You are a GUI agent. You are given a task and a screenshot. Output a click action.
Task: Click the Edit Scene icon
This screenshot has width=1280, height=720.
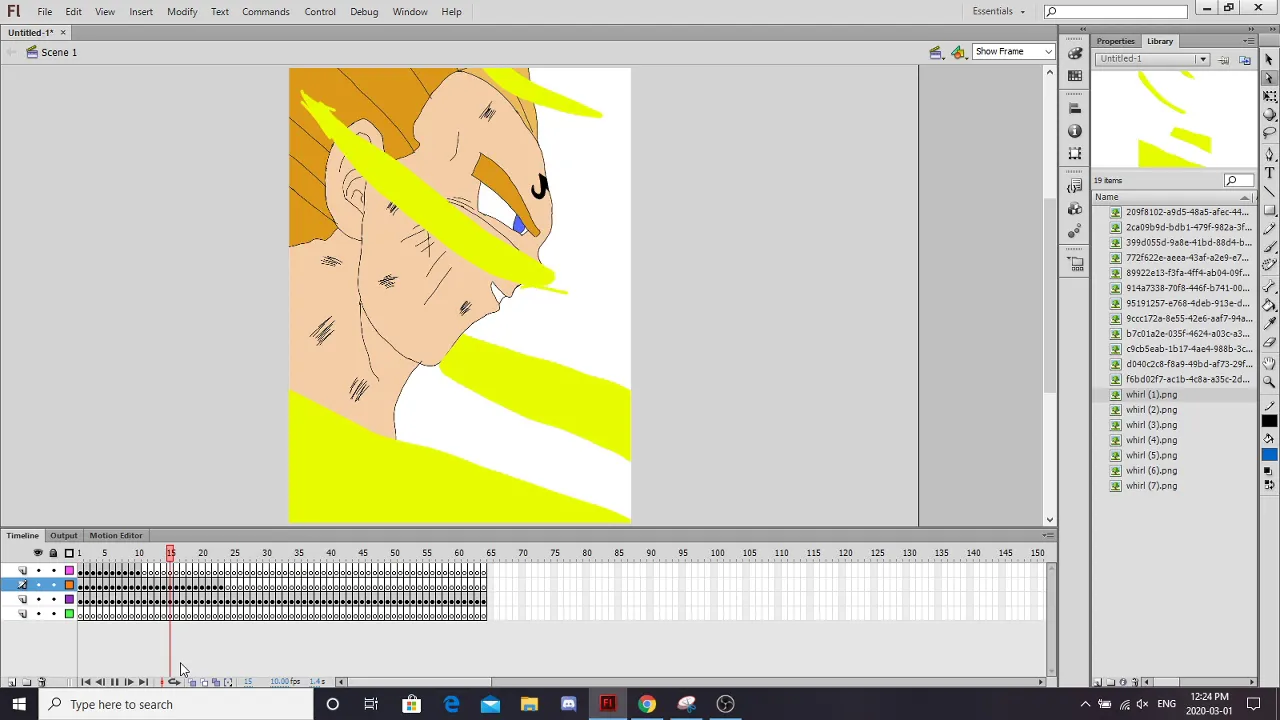point(936,52)
